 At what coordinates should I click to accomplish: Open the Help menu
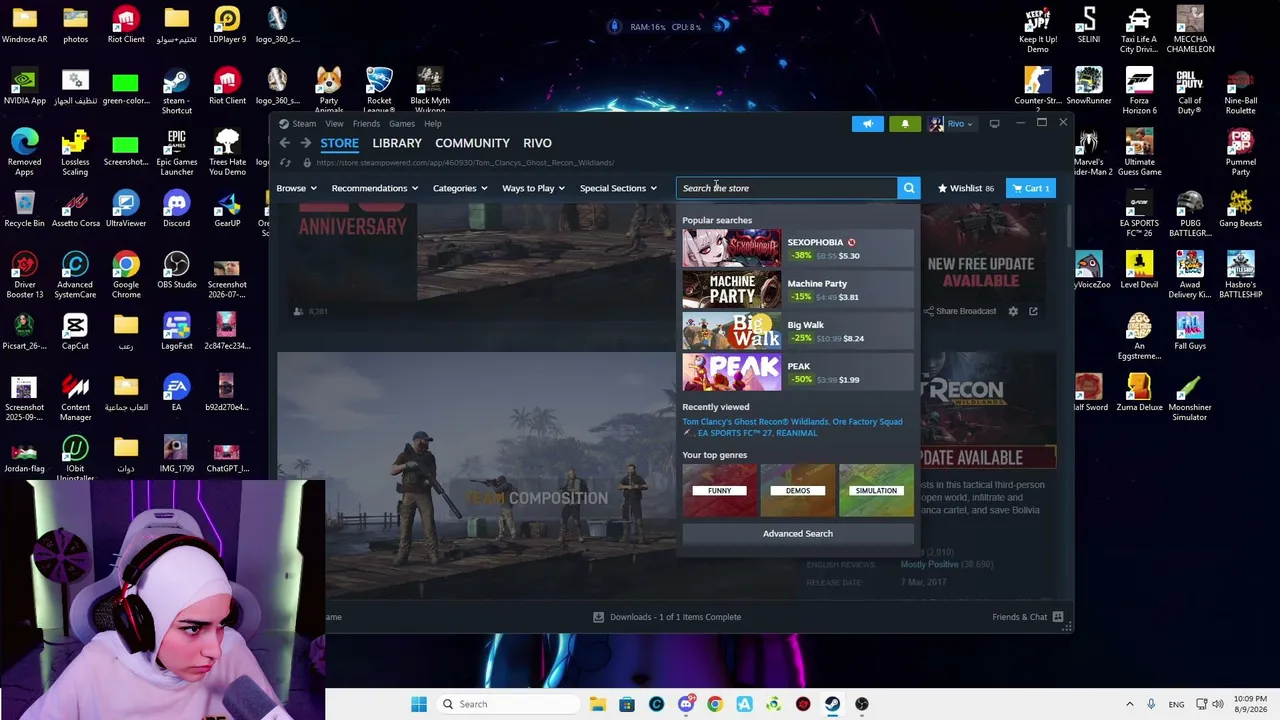[x=433, y=124]
